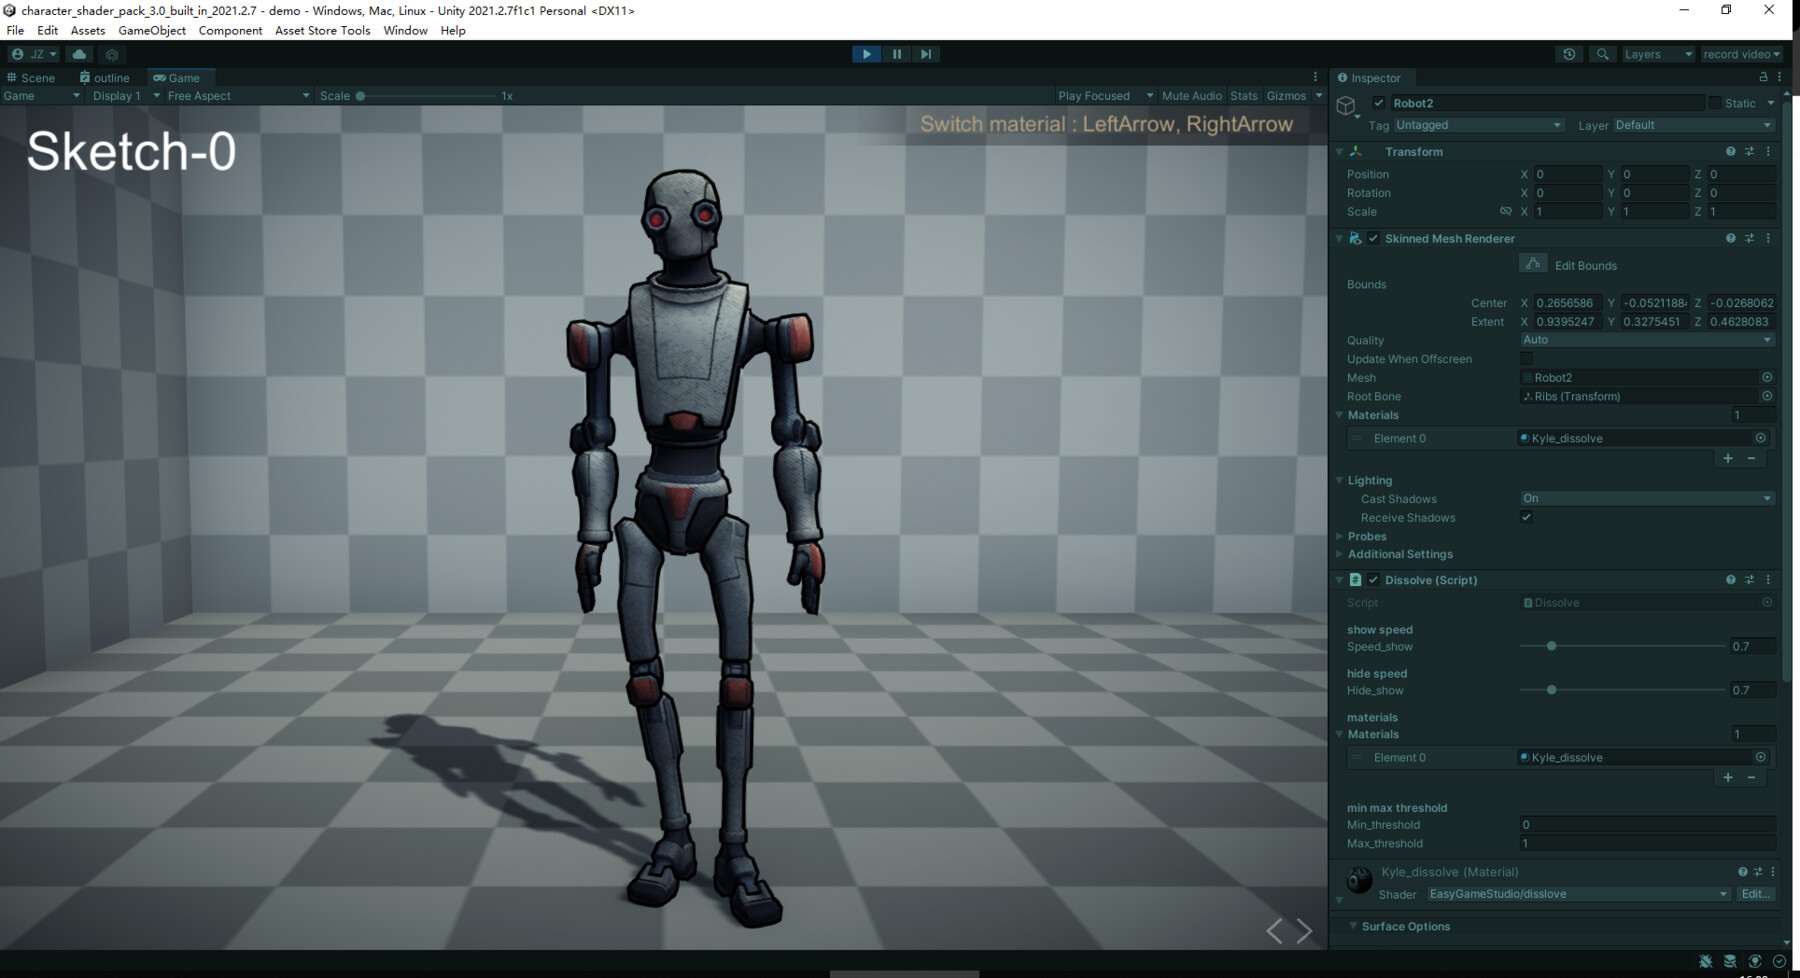The height and width of the screenshot is (978, 1800).
Task: Open the search window from the toolbar
Action: tap(1602, 54)
